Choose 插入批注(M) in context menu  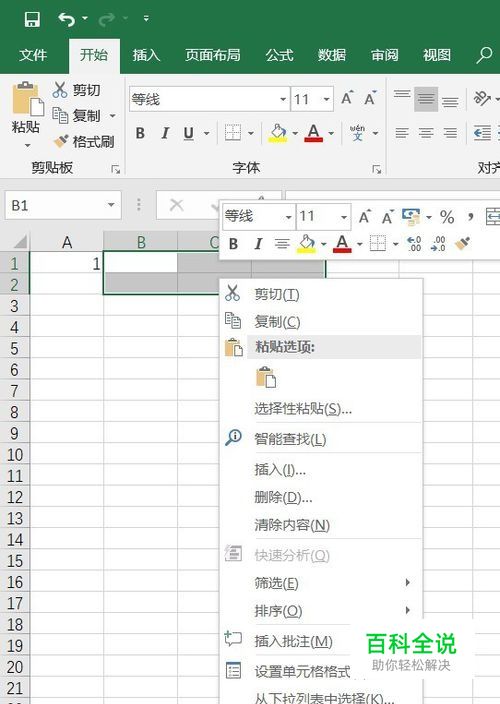click(293, 641)
